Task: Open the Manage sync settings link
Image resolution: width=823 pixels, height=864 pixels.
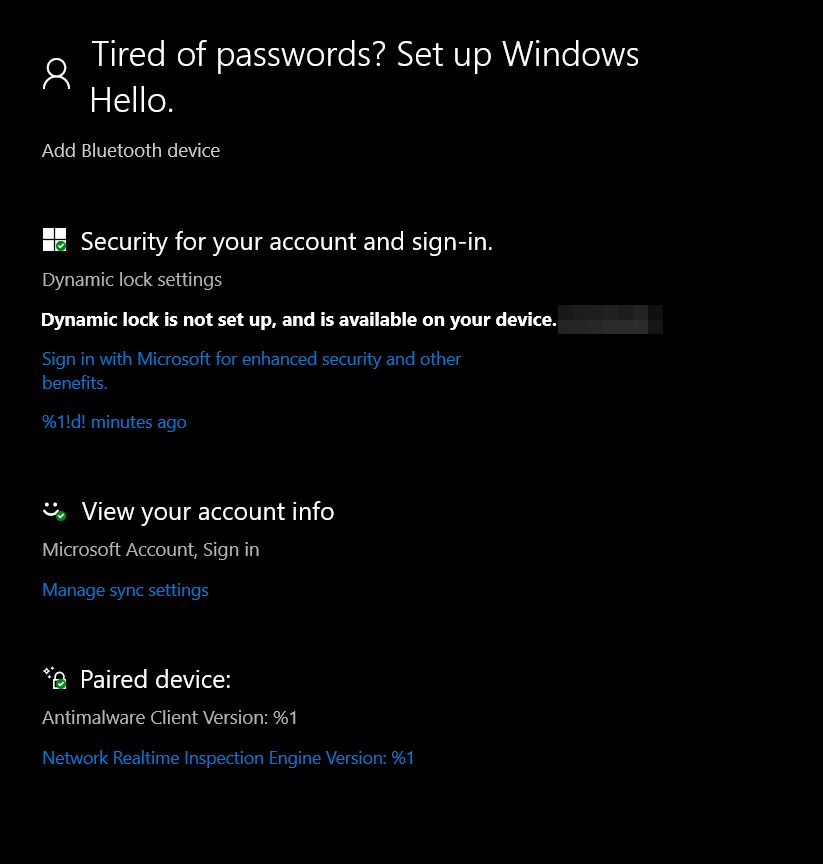Action: click(125, 590)
